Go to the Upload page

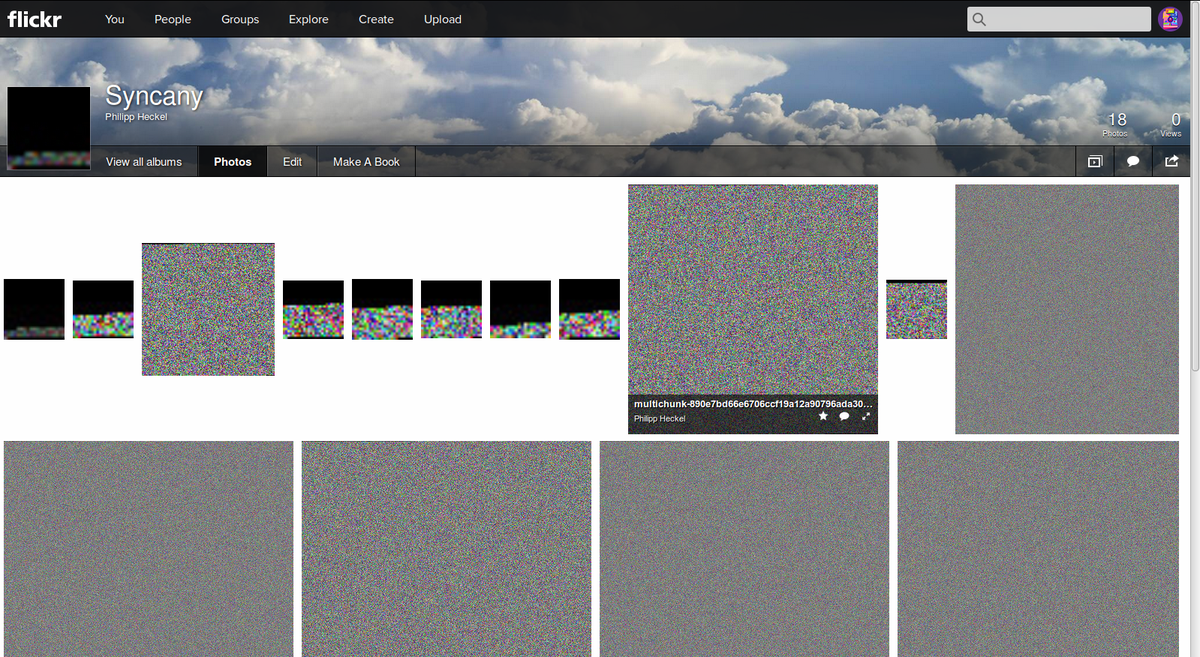point(442,19)
